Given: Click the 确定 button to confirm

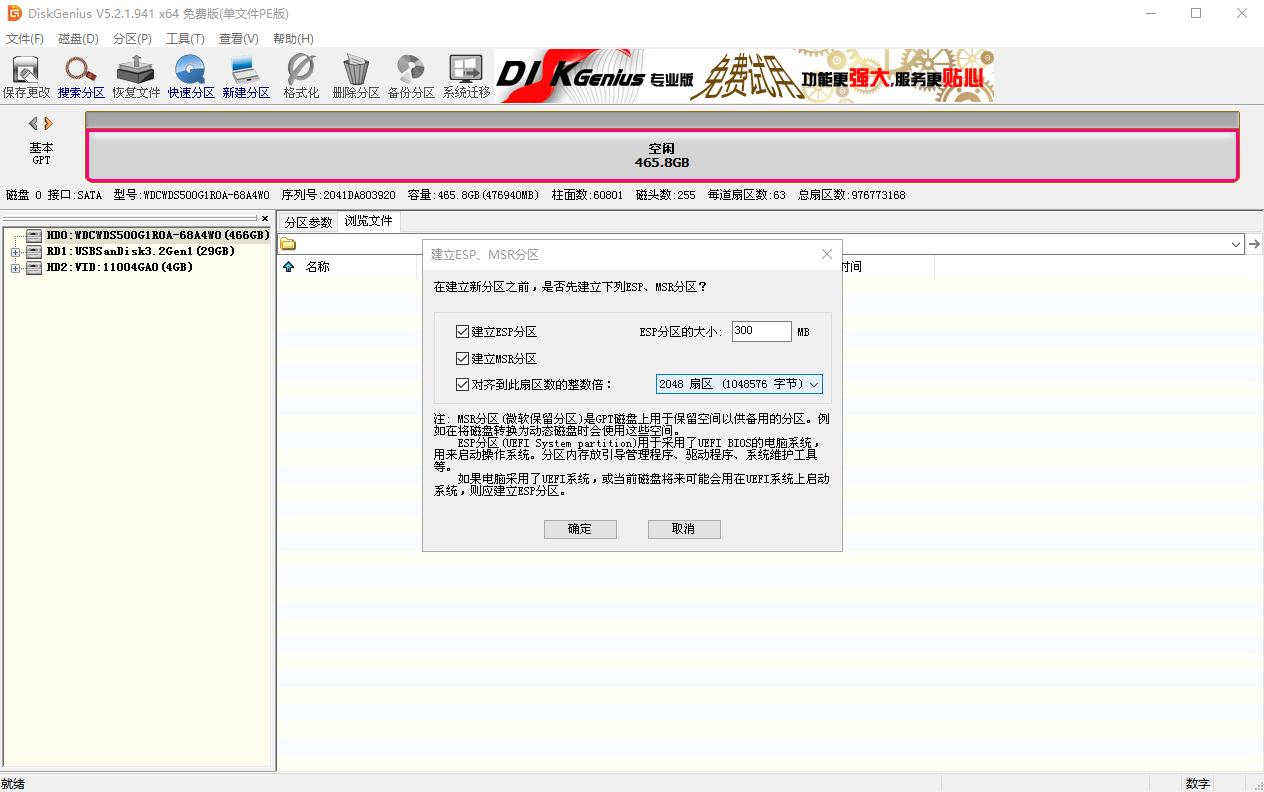Looking at the screenshot, I should pyautogui.click(x=580, y=529).
